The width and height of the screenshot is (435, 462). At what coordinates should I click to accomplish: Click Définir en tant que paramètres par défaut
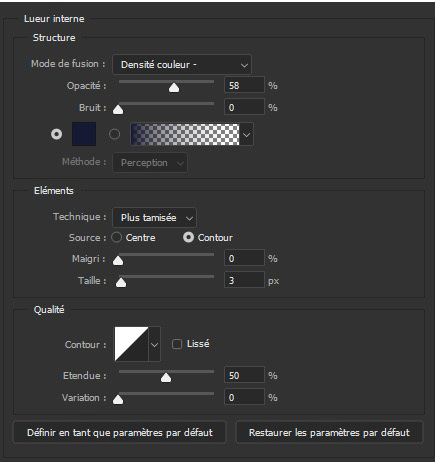point(119,432)
